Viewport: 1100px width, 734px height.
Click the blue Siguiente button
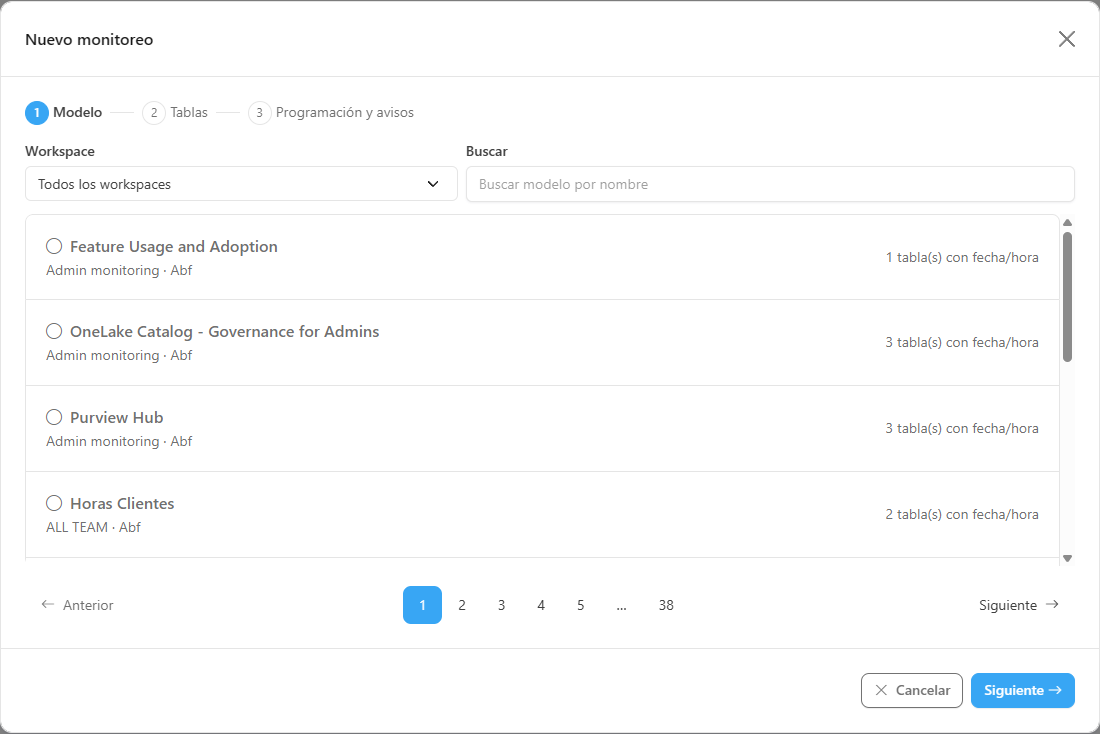click(x=1022, y=690)
